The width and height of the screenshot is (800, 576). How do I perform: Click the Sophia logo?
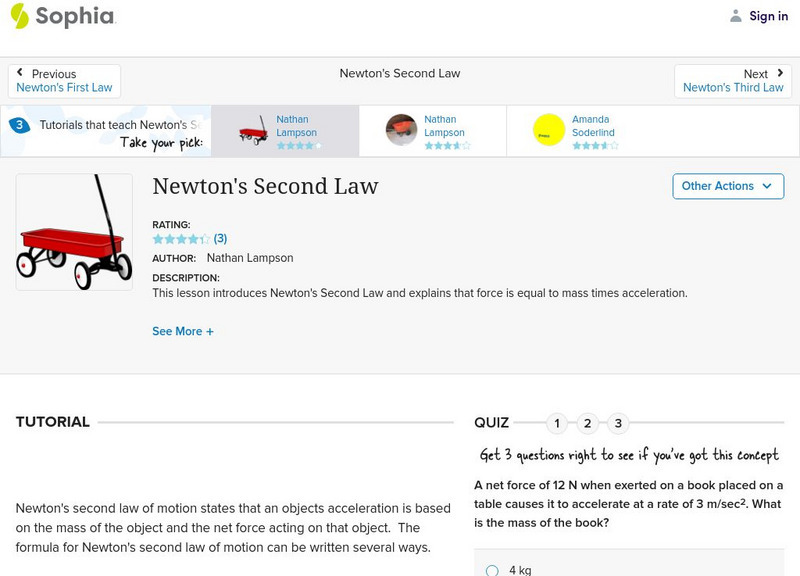pyautogui.click(x=62, y=16)
